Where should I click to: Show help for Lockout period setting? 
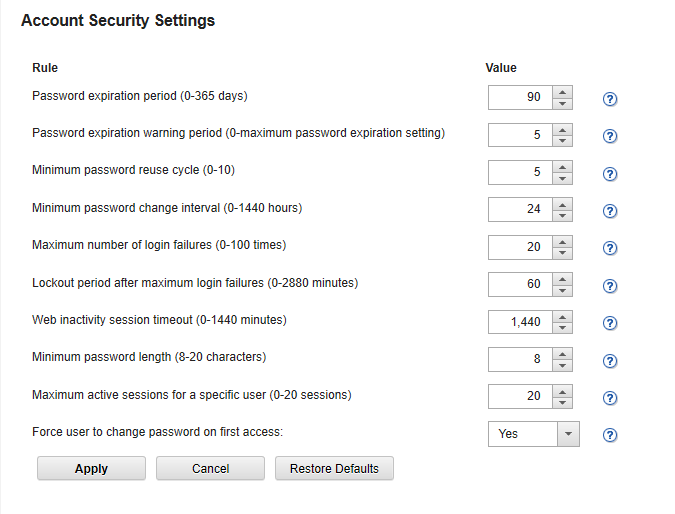click(x=610, y=286)
